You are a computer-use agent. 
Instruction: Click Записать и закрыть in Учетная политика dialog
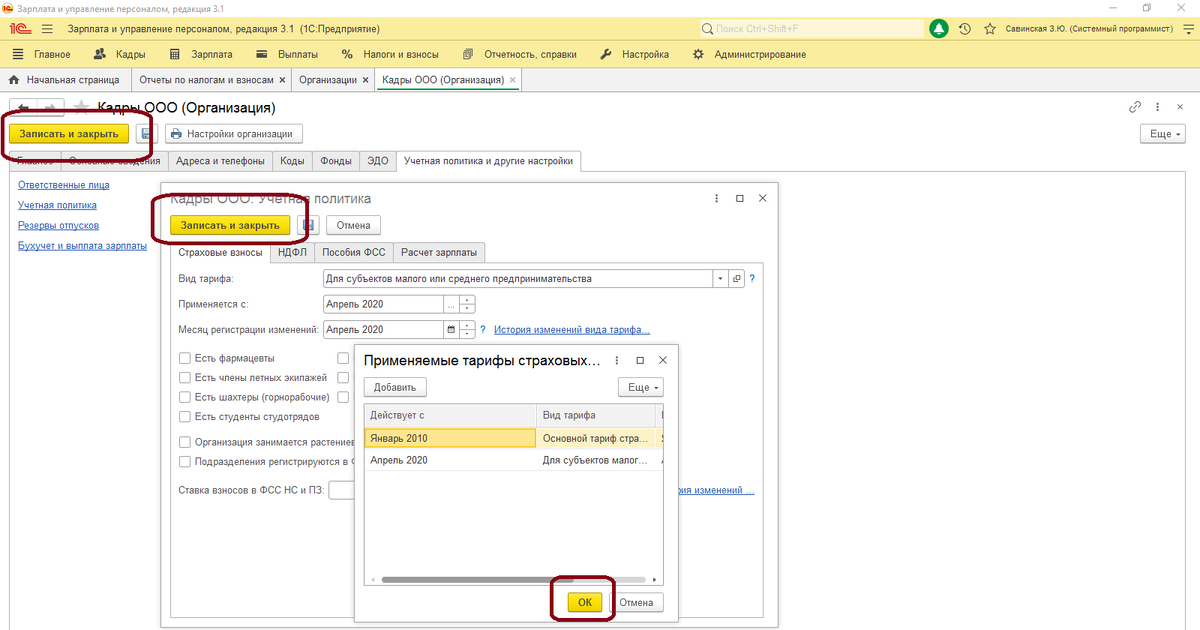point(230,225)
